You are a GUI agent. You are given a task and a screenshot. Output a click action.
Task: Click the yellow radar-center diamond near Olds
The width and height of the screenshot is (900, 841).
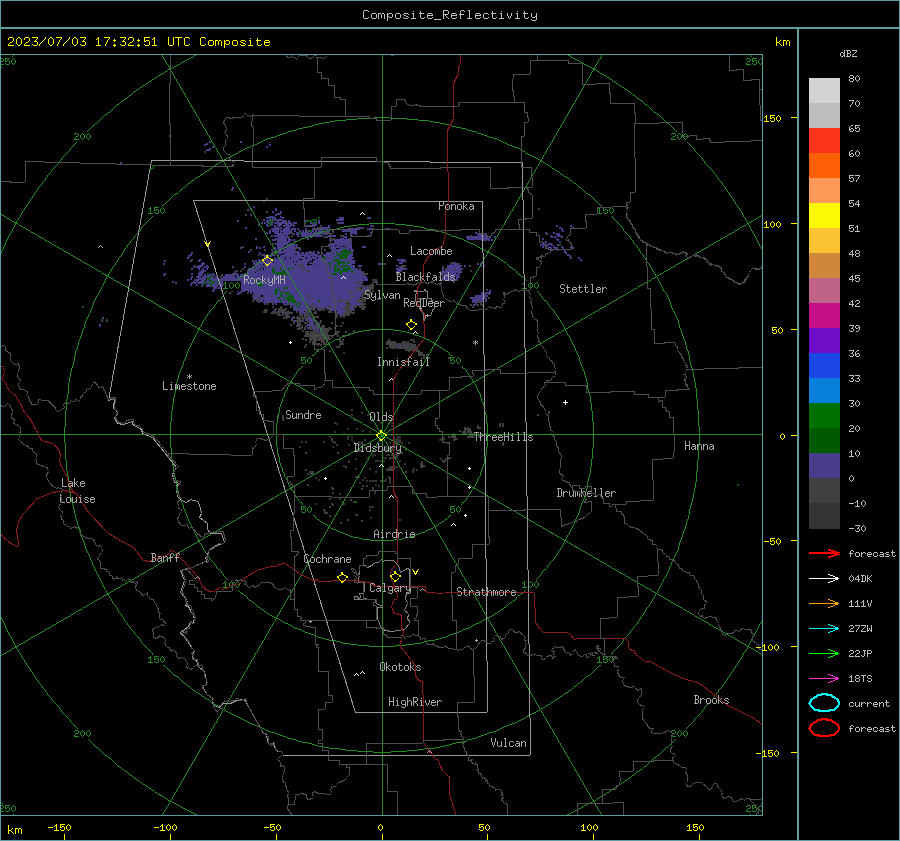click(x=381, y=436)
